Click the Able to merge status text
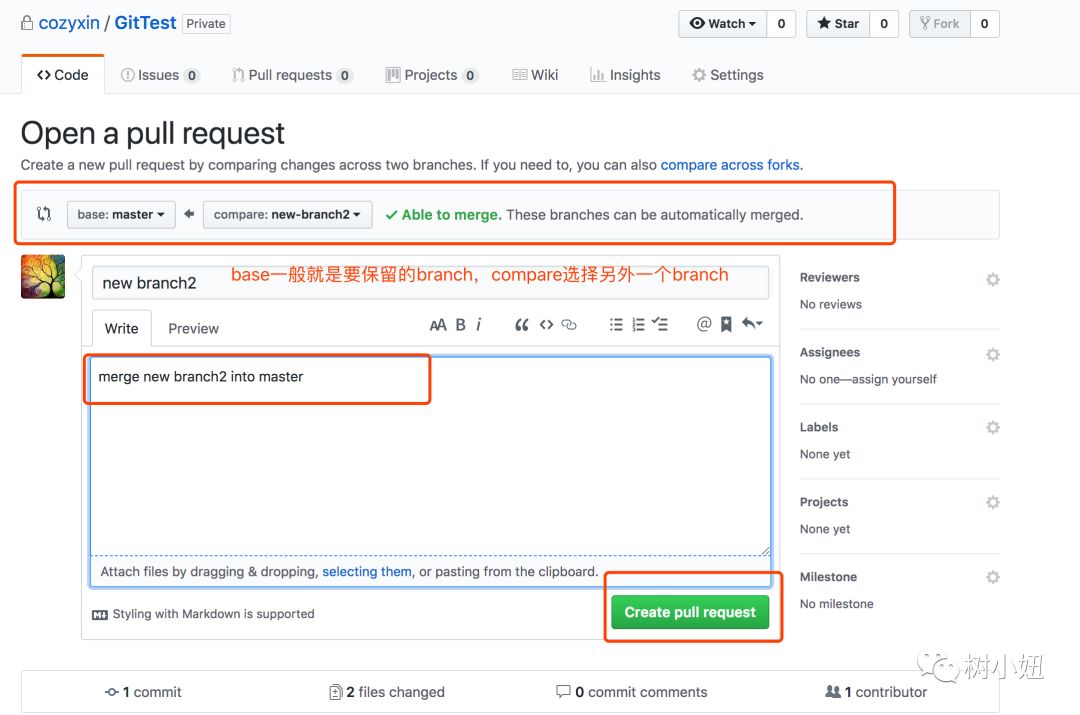Image resolution: width=1080 pixels, height=715 pixels. click(x=451, y=215)
